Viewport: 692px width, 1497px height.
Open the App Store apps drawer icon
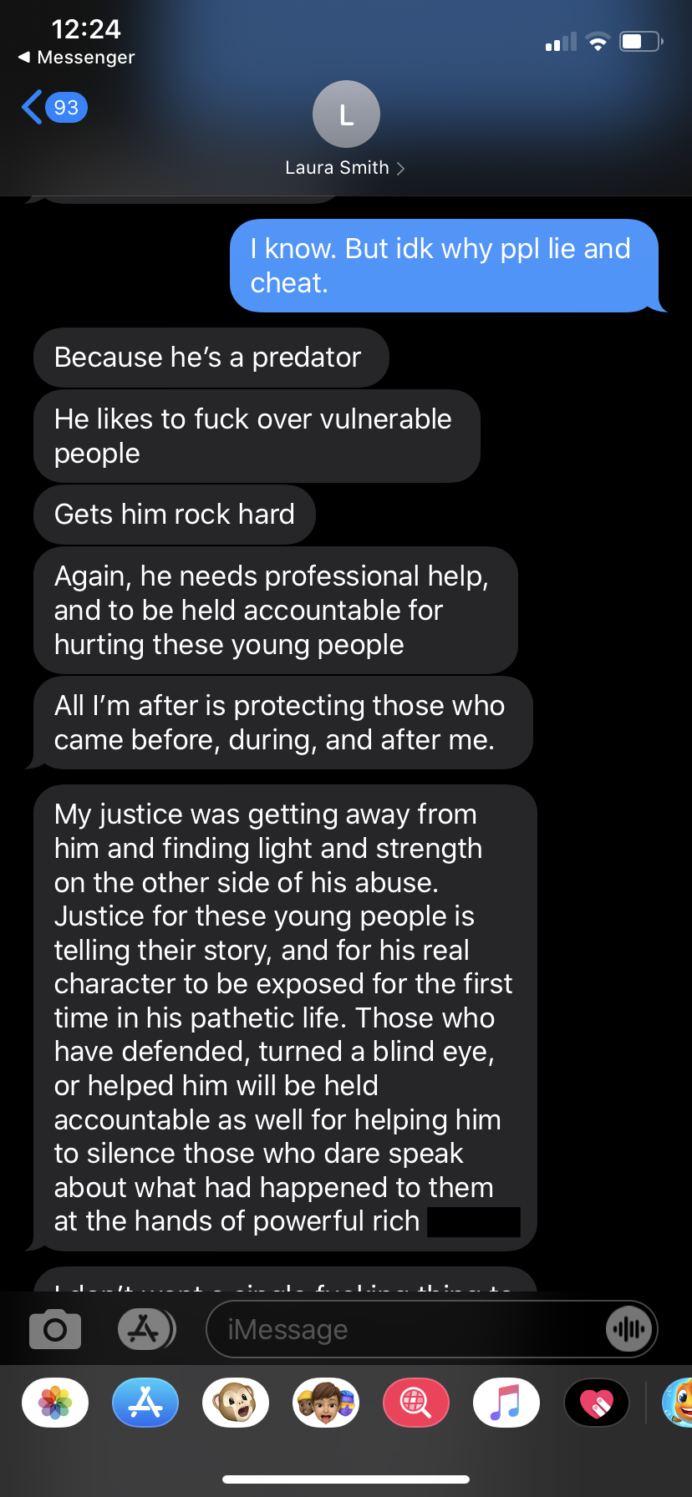(x=146, y=1329)
